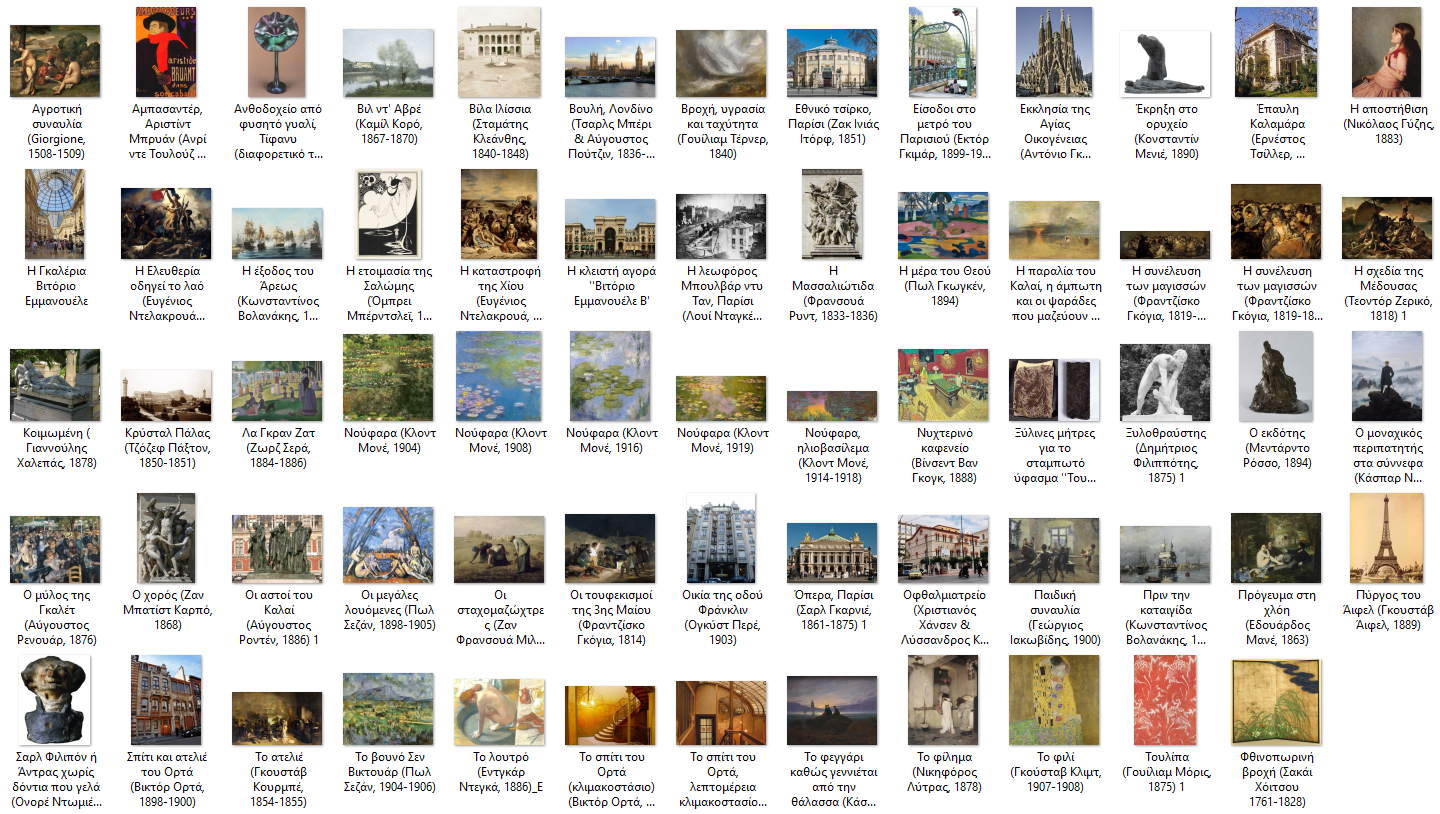
Task: Select the 'Η κλειστή αγορά' arcade thumbnail
Action: [x=611, y=228]
